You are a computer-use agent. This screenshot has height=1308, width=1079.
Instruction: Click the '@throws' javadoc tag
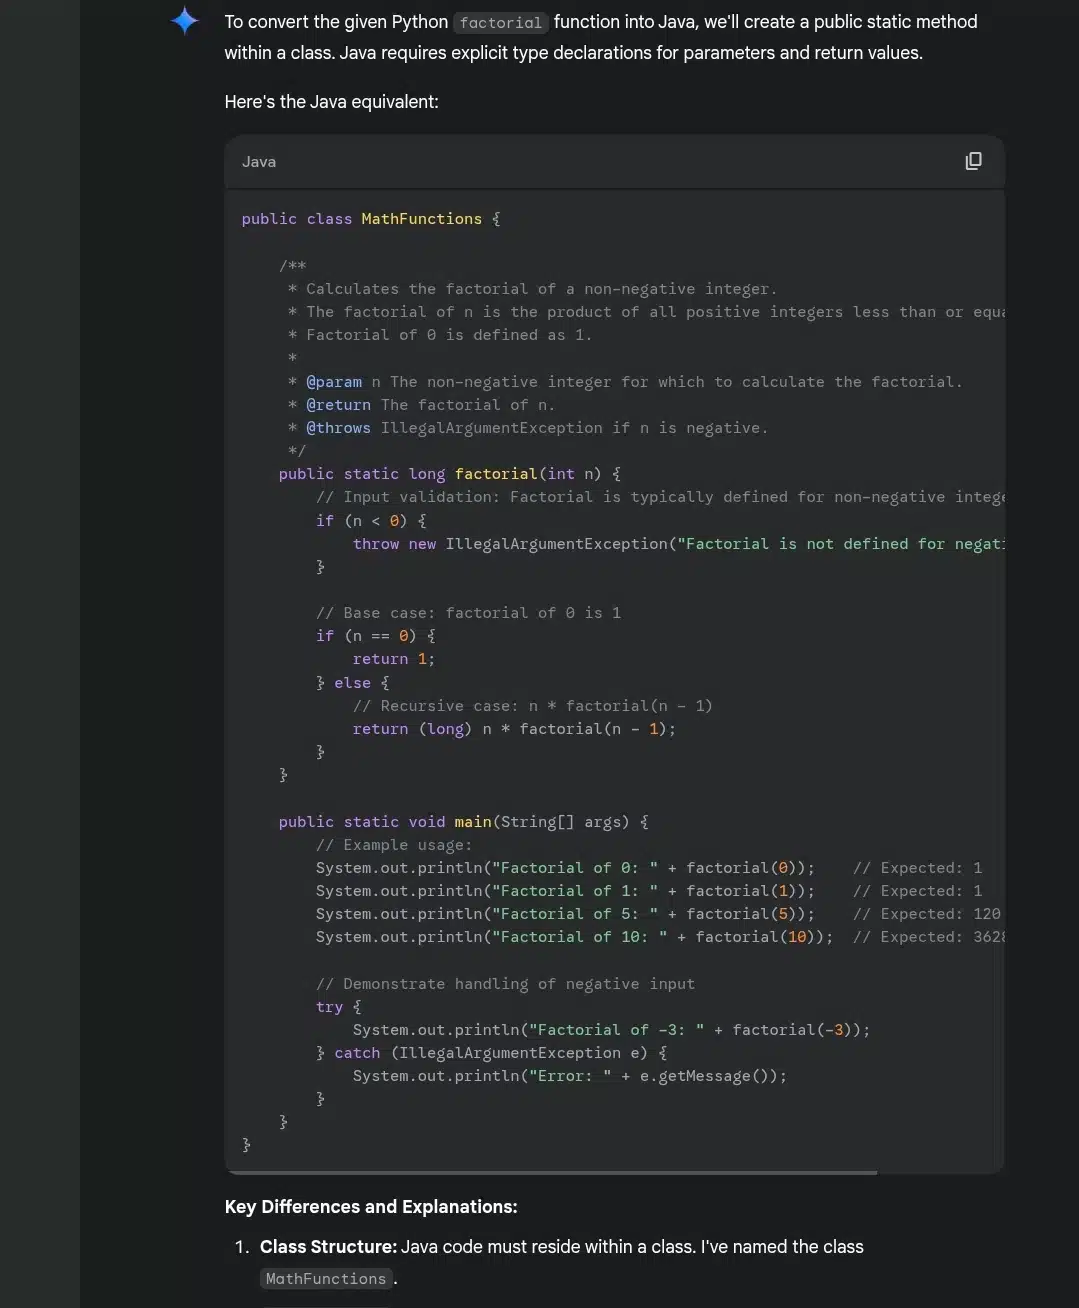(339, 428)
